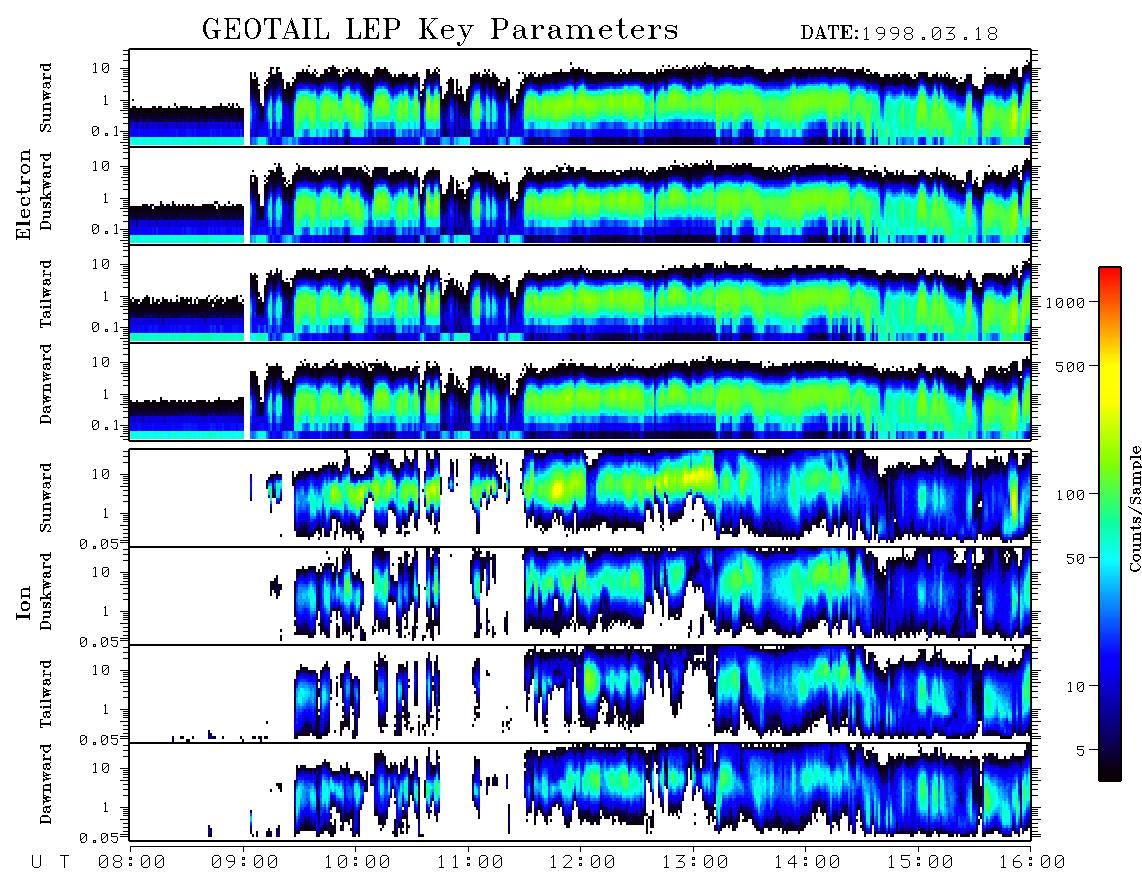Image resolution: width=1142 pixels, height=880 pixels.
Task: Click the colorbar tick label "10" near Counts/Sample
Action: 1075,686
